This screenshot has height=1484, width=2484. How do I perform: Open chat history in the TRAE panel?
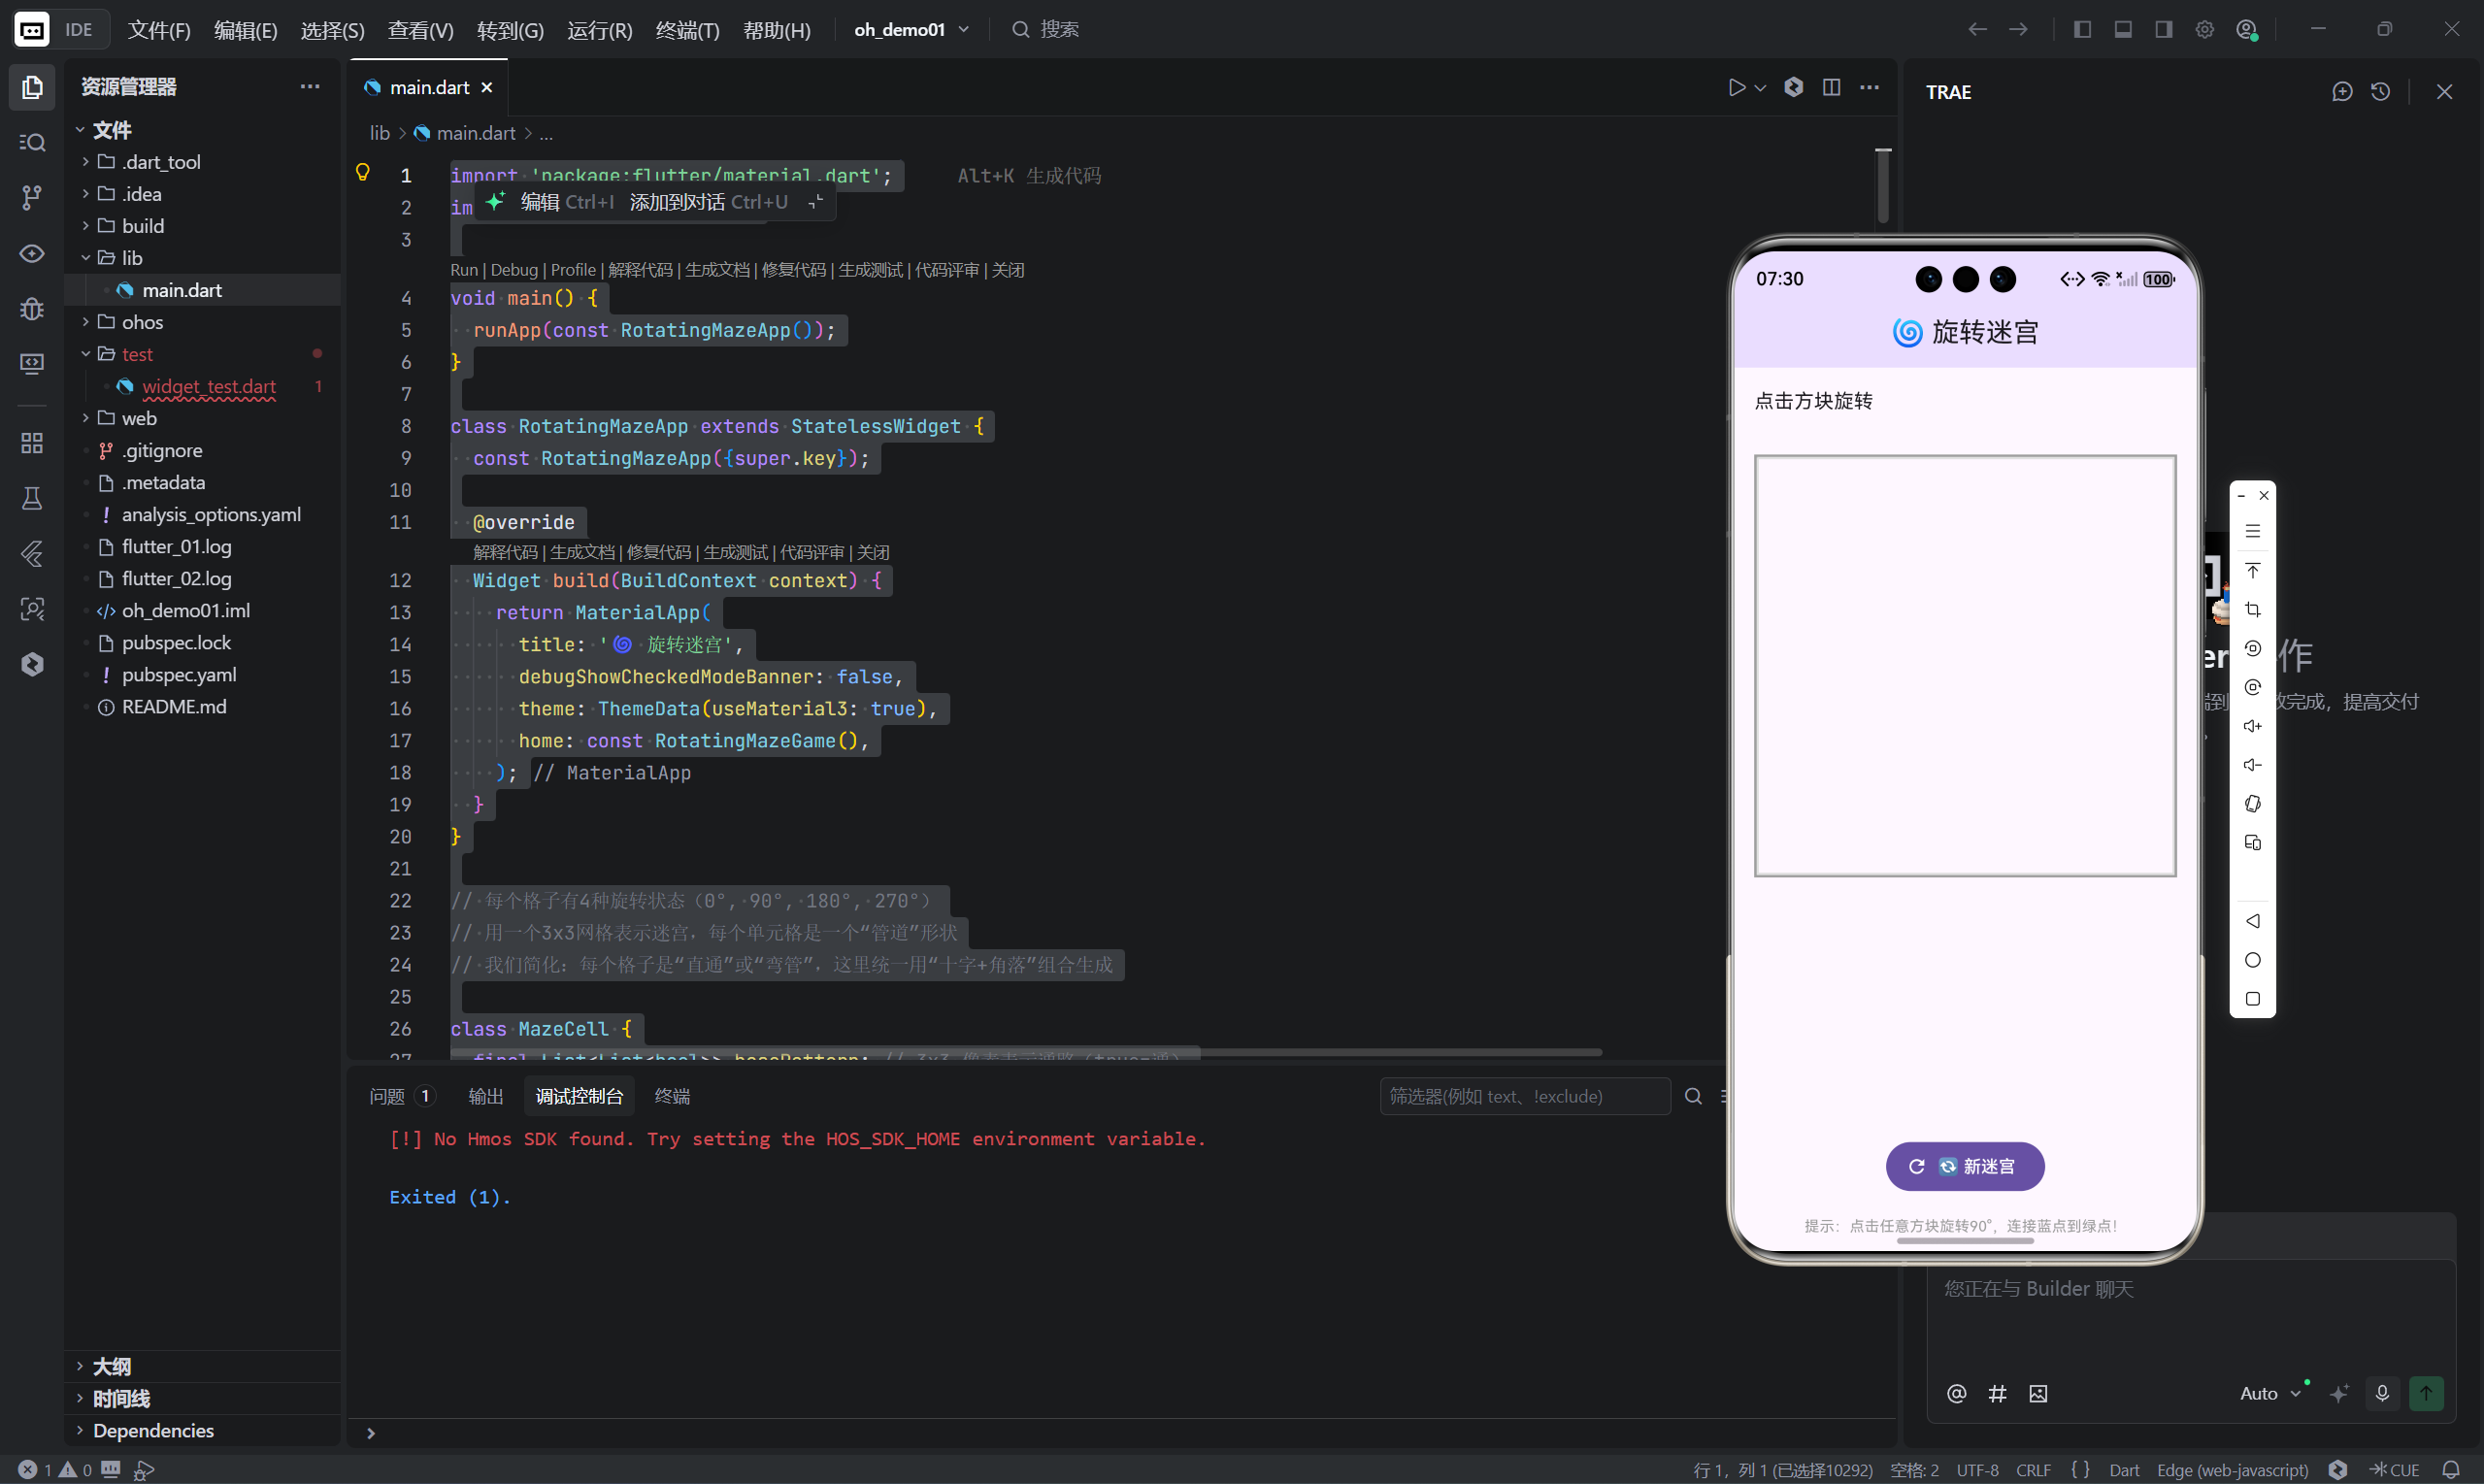coord(2381,92)
